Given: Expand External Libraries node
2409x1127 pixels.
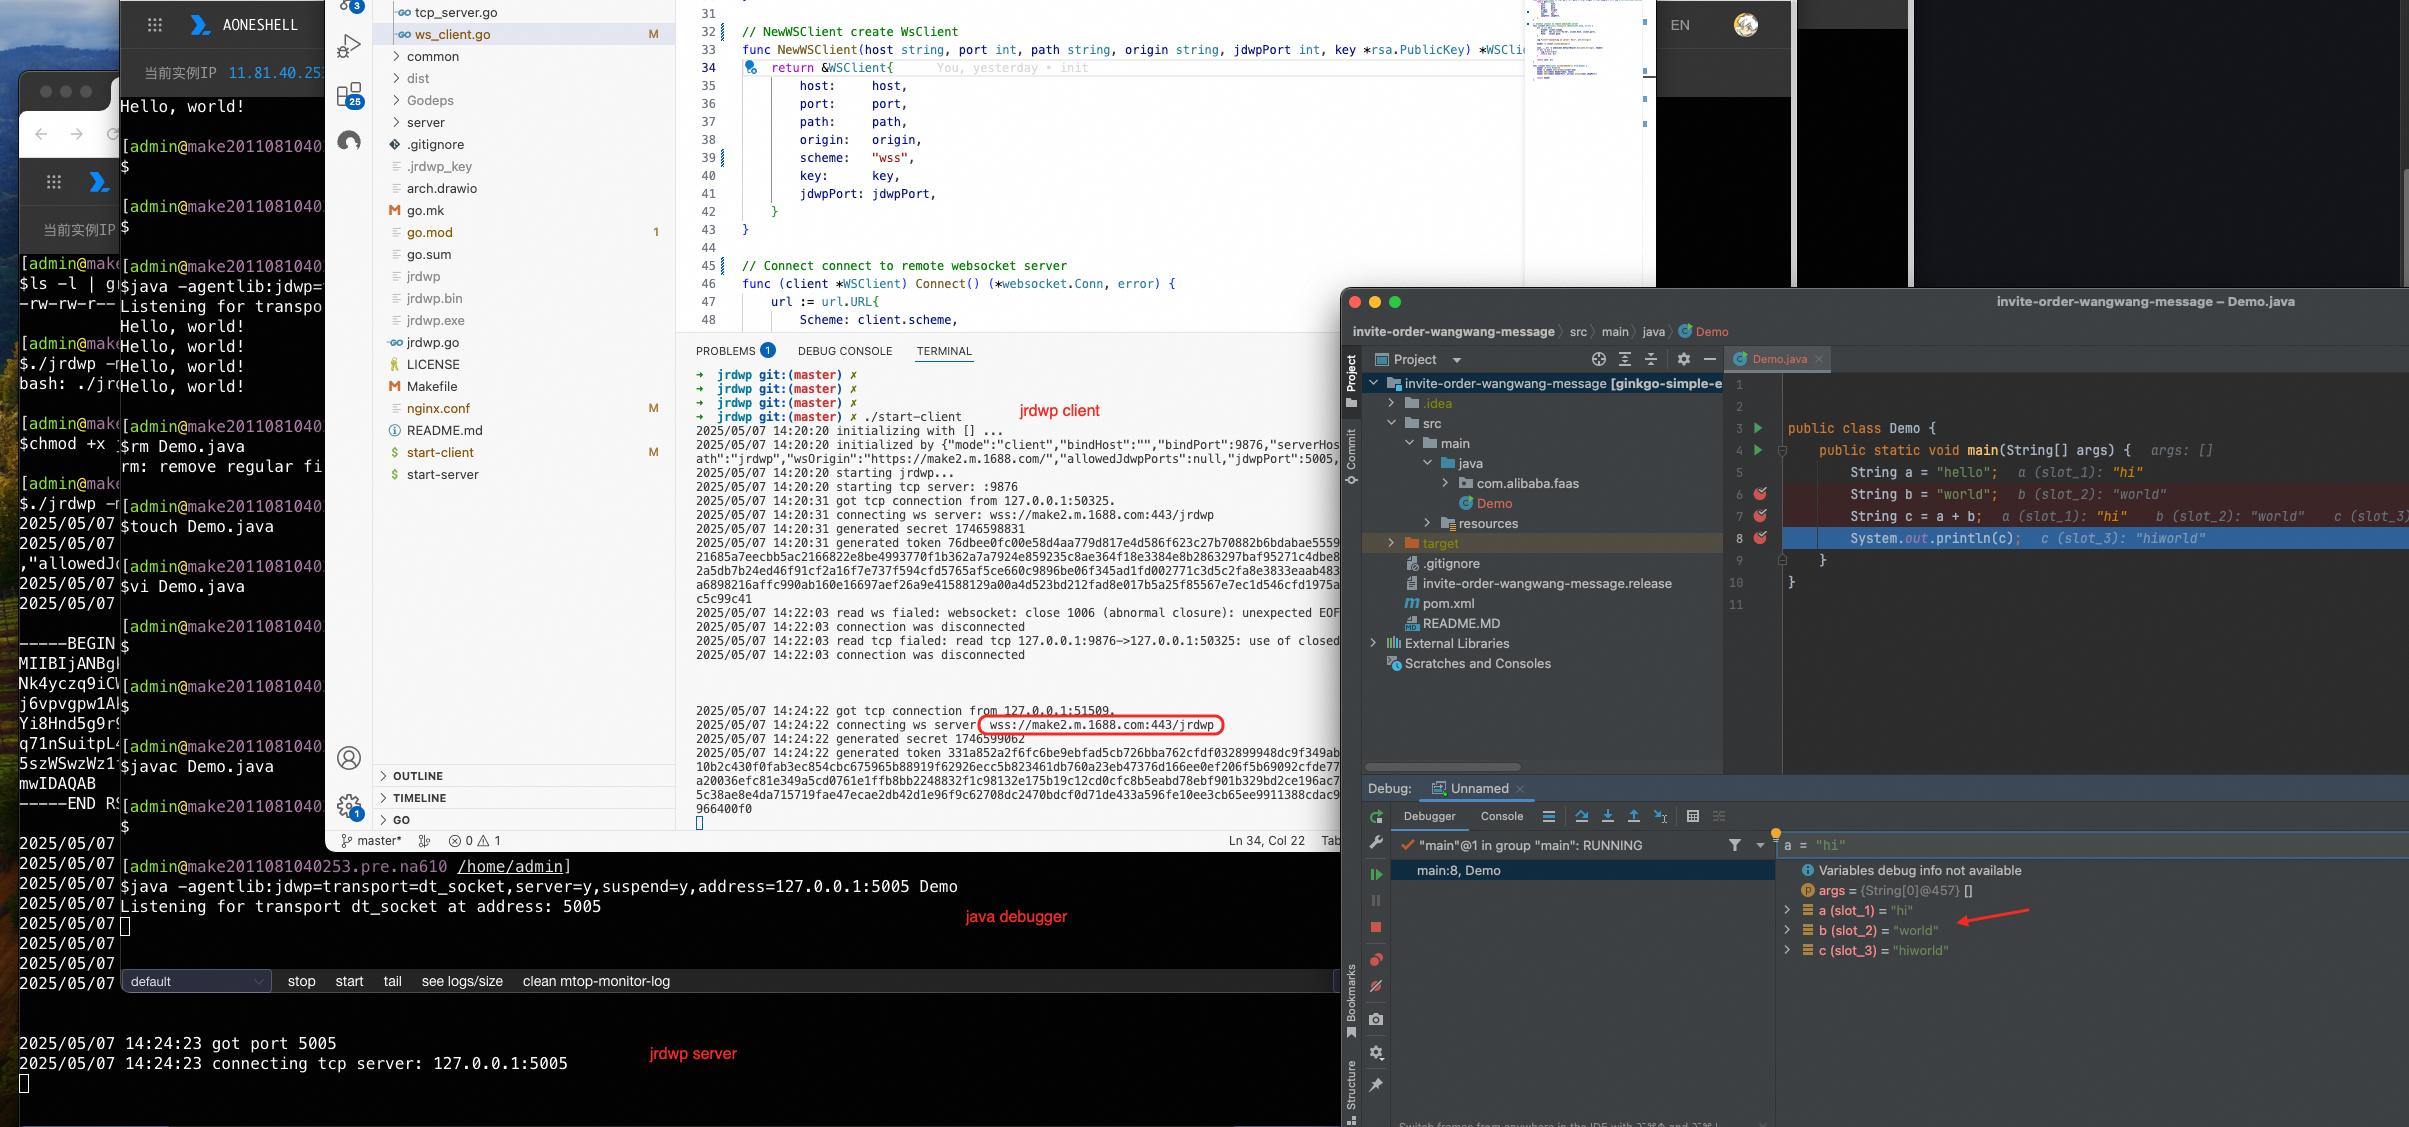Looking at the screenshot, I should click(1373, 643).
